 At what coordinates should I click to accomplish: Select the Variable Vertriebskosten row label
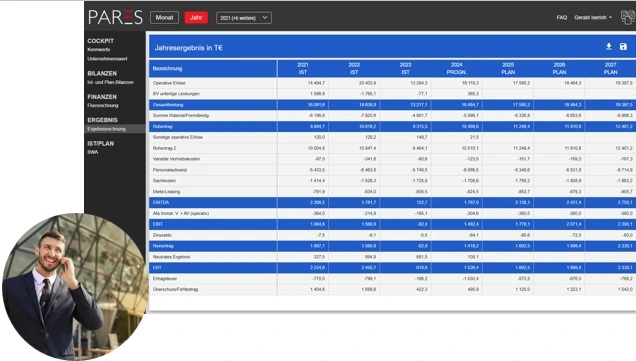tap(176, 159)
